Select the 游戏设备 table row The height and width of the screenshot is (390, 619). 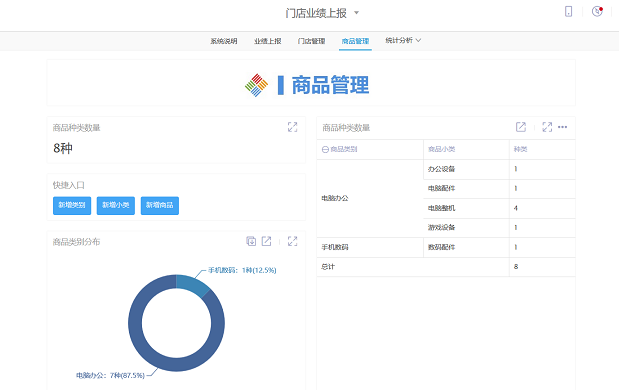pyautogui.click(x=499, y=228)
